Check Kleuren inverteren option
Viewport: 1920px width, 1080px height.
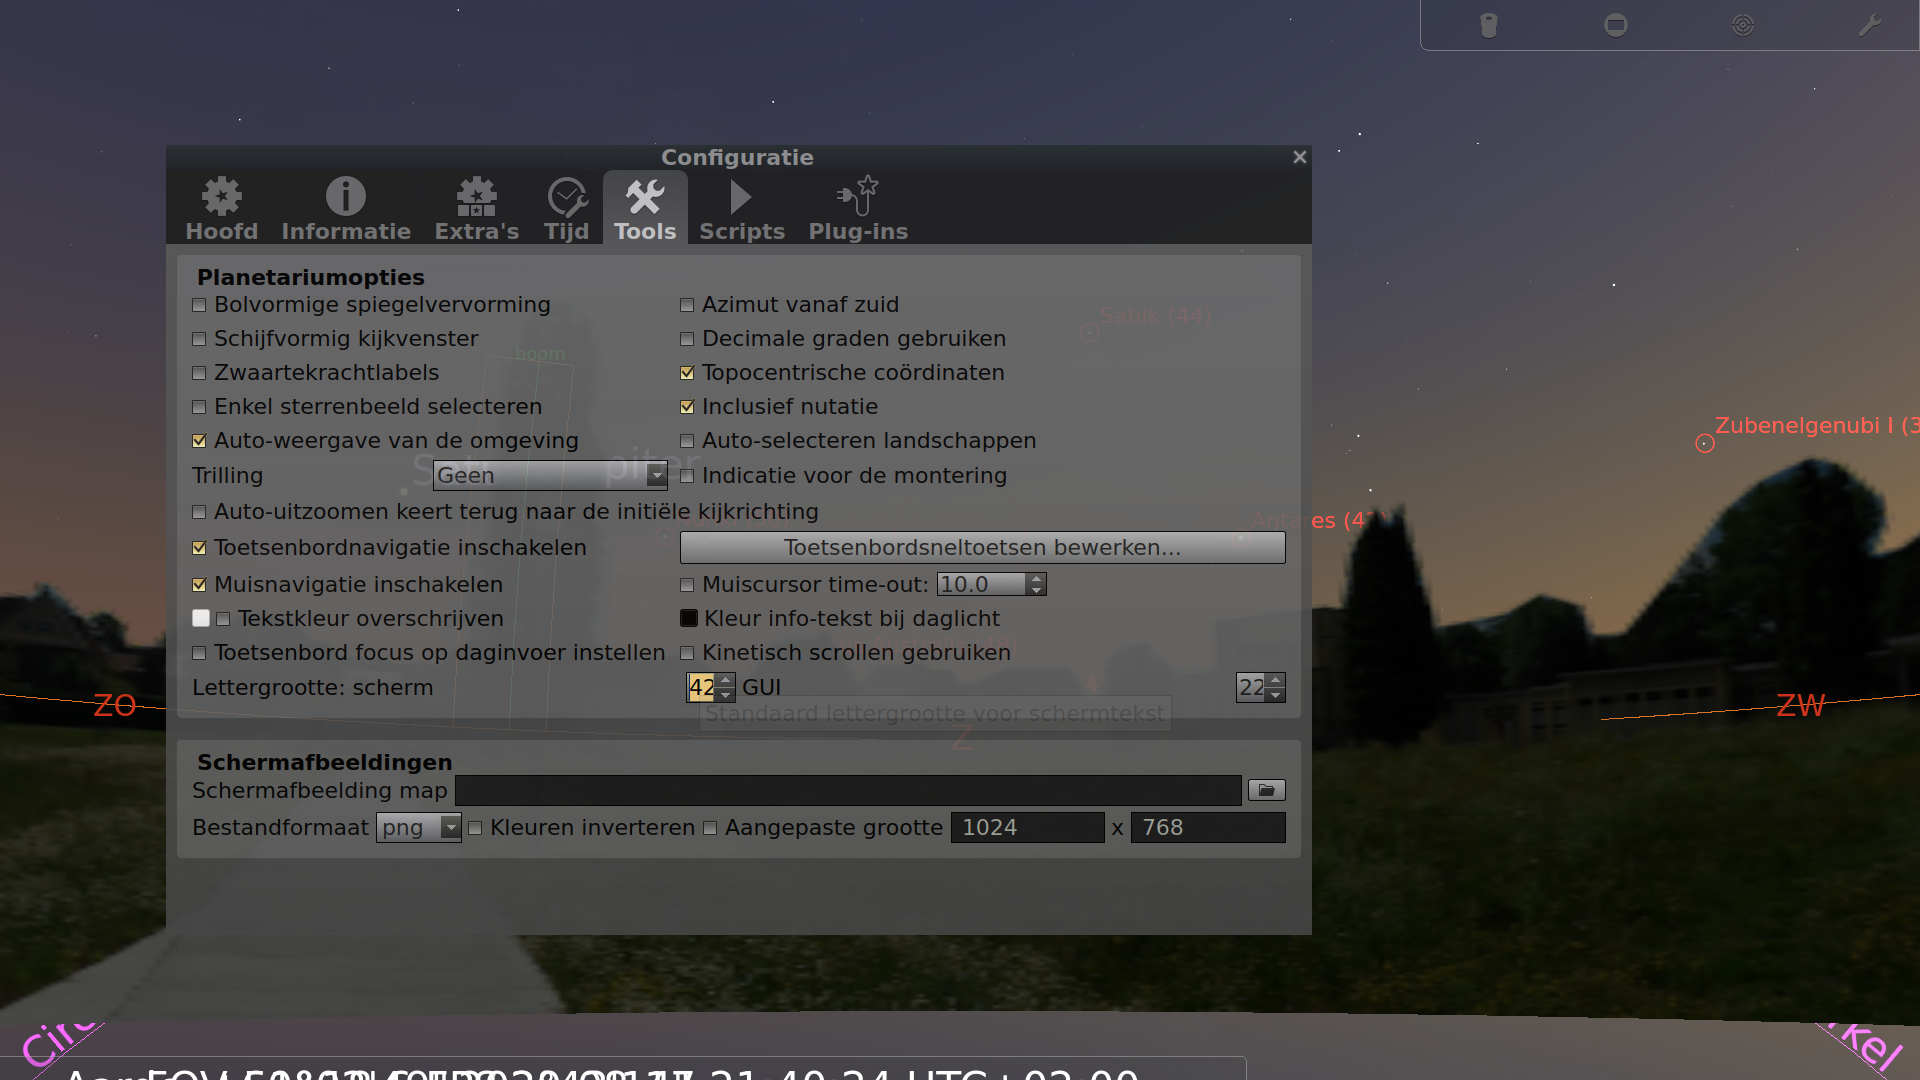pos(475,828)
